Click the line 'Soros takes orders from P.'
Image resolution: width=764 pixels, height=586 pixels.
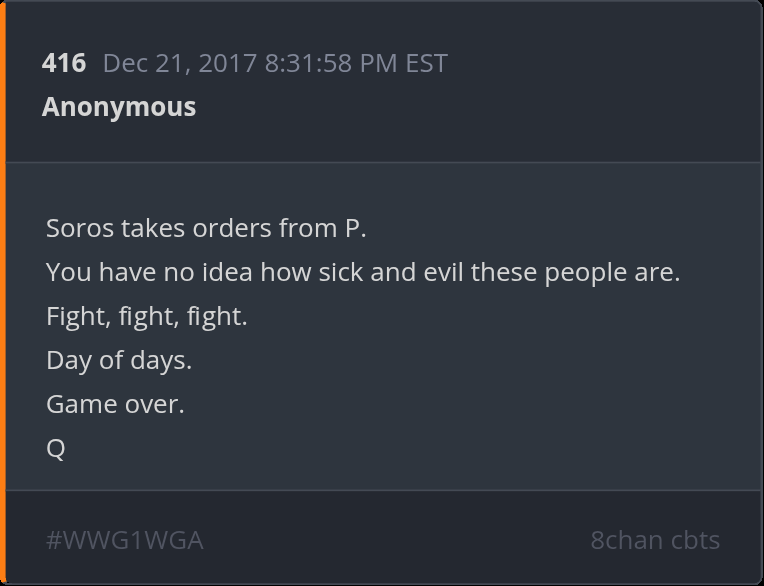coord(206,228)
